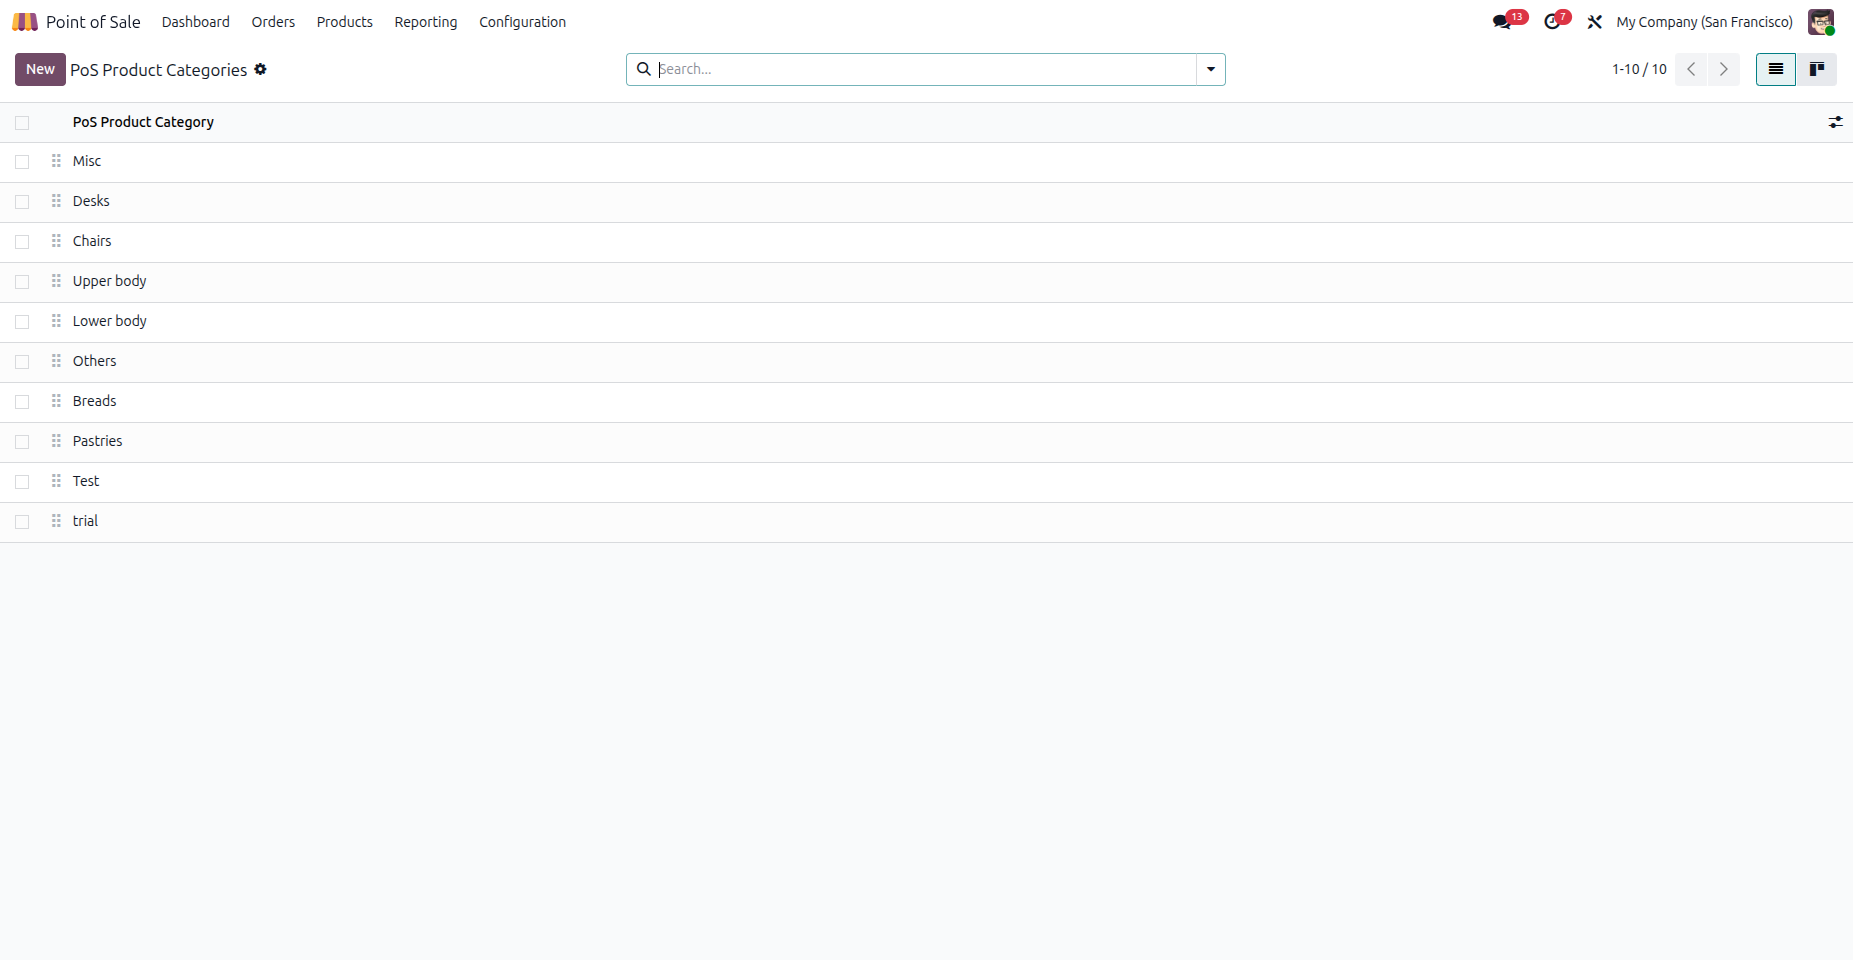Viewport: 1853px width, 960px height.
Task: Open the activities clock icon
Action: (x=1552, y=22)
